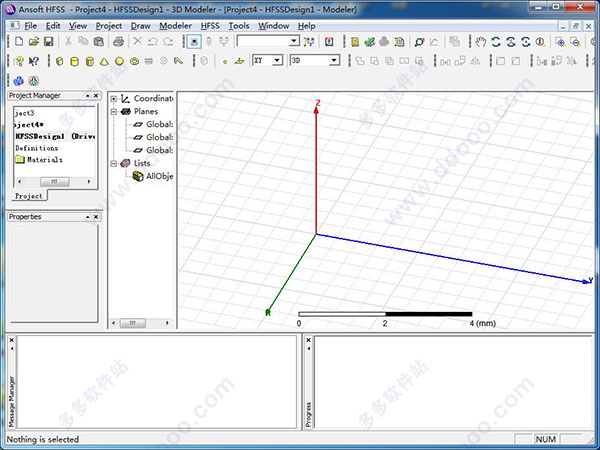The width and height of the screenshot is (600, 450).
Task: Click the Undo arrow icon
Action: (153, 41)
